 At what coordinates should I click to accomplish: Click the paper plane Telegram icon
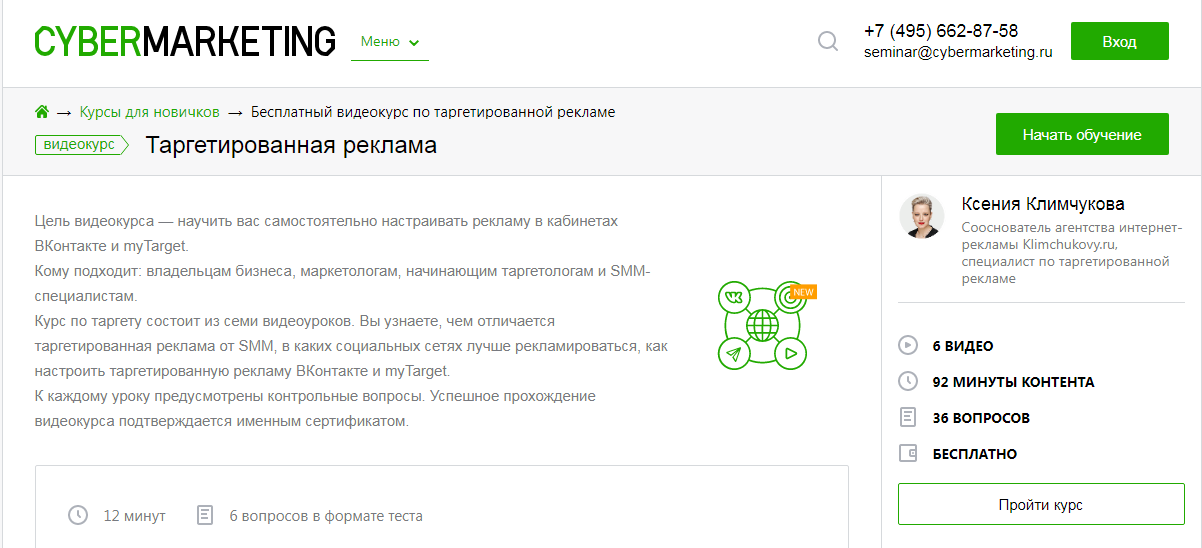coord(734,353)
